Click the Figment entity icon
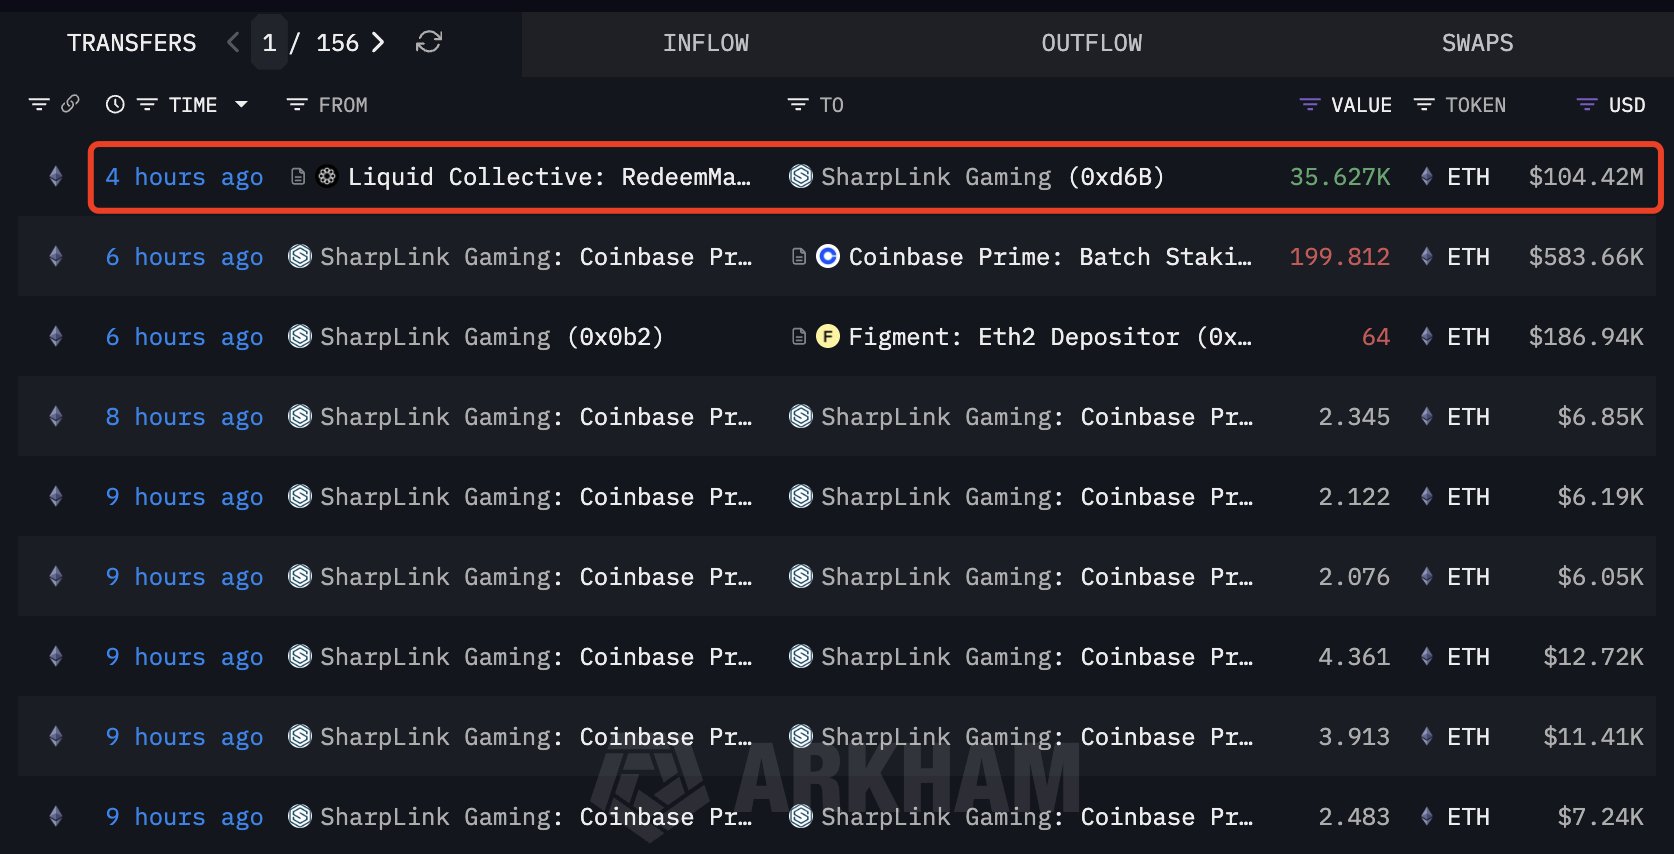Image resolution: width=1674 pixels, height=854 pixels. point(828,337)
